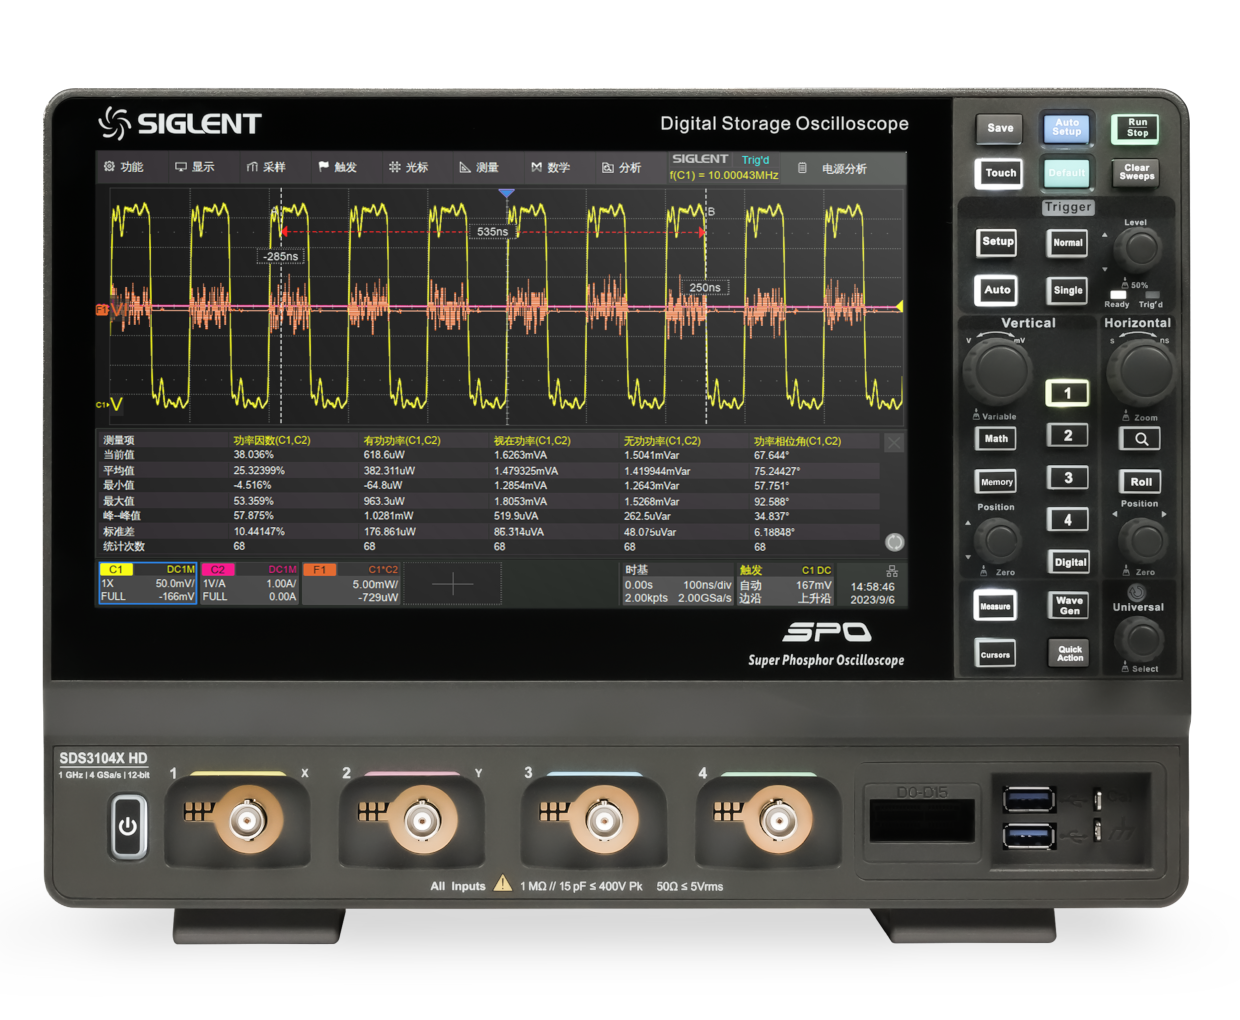The height and width of the screenshot is (1020, 1240).
Task: Open the 光标 (Cursors) menu
Action: (x=409, y=167)
